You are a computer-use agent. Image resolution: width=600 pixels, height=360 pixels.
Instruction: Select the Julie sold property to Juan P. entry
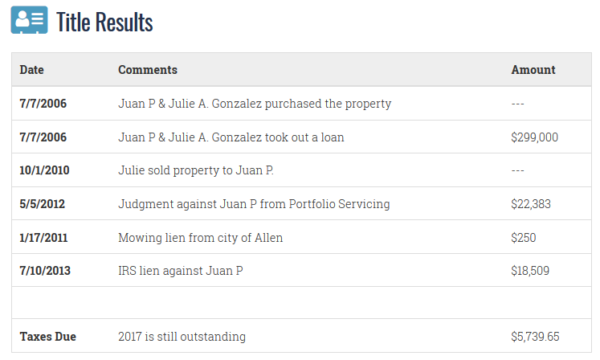[x=196, y=170]
